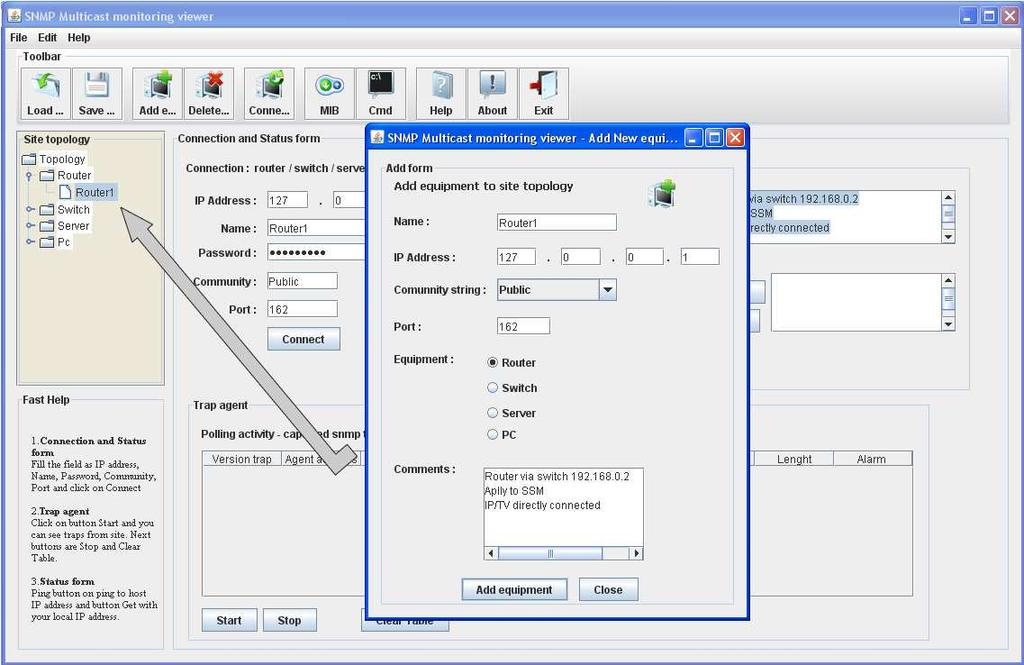Open the MIB browser icon
This screenshot has height=665, width=1024.
[x=329, y=93]
